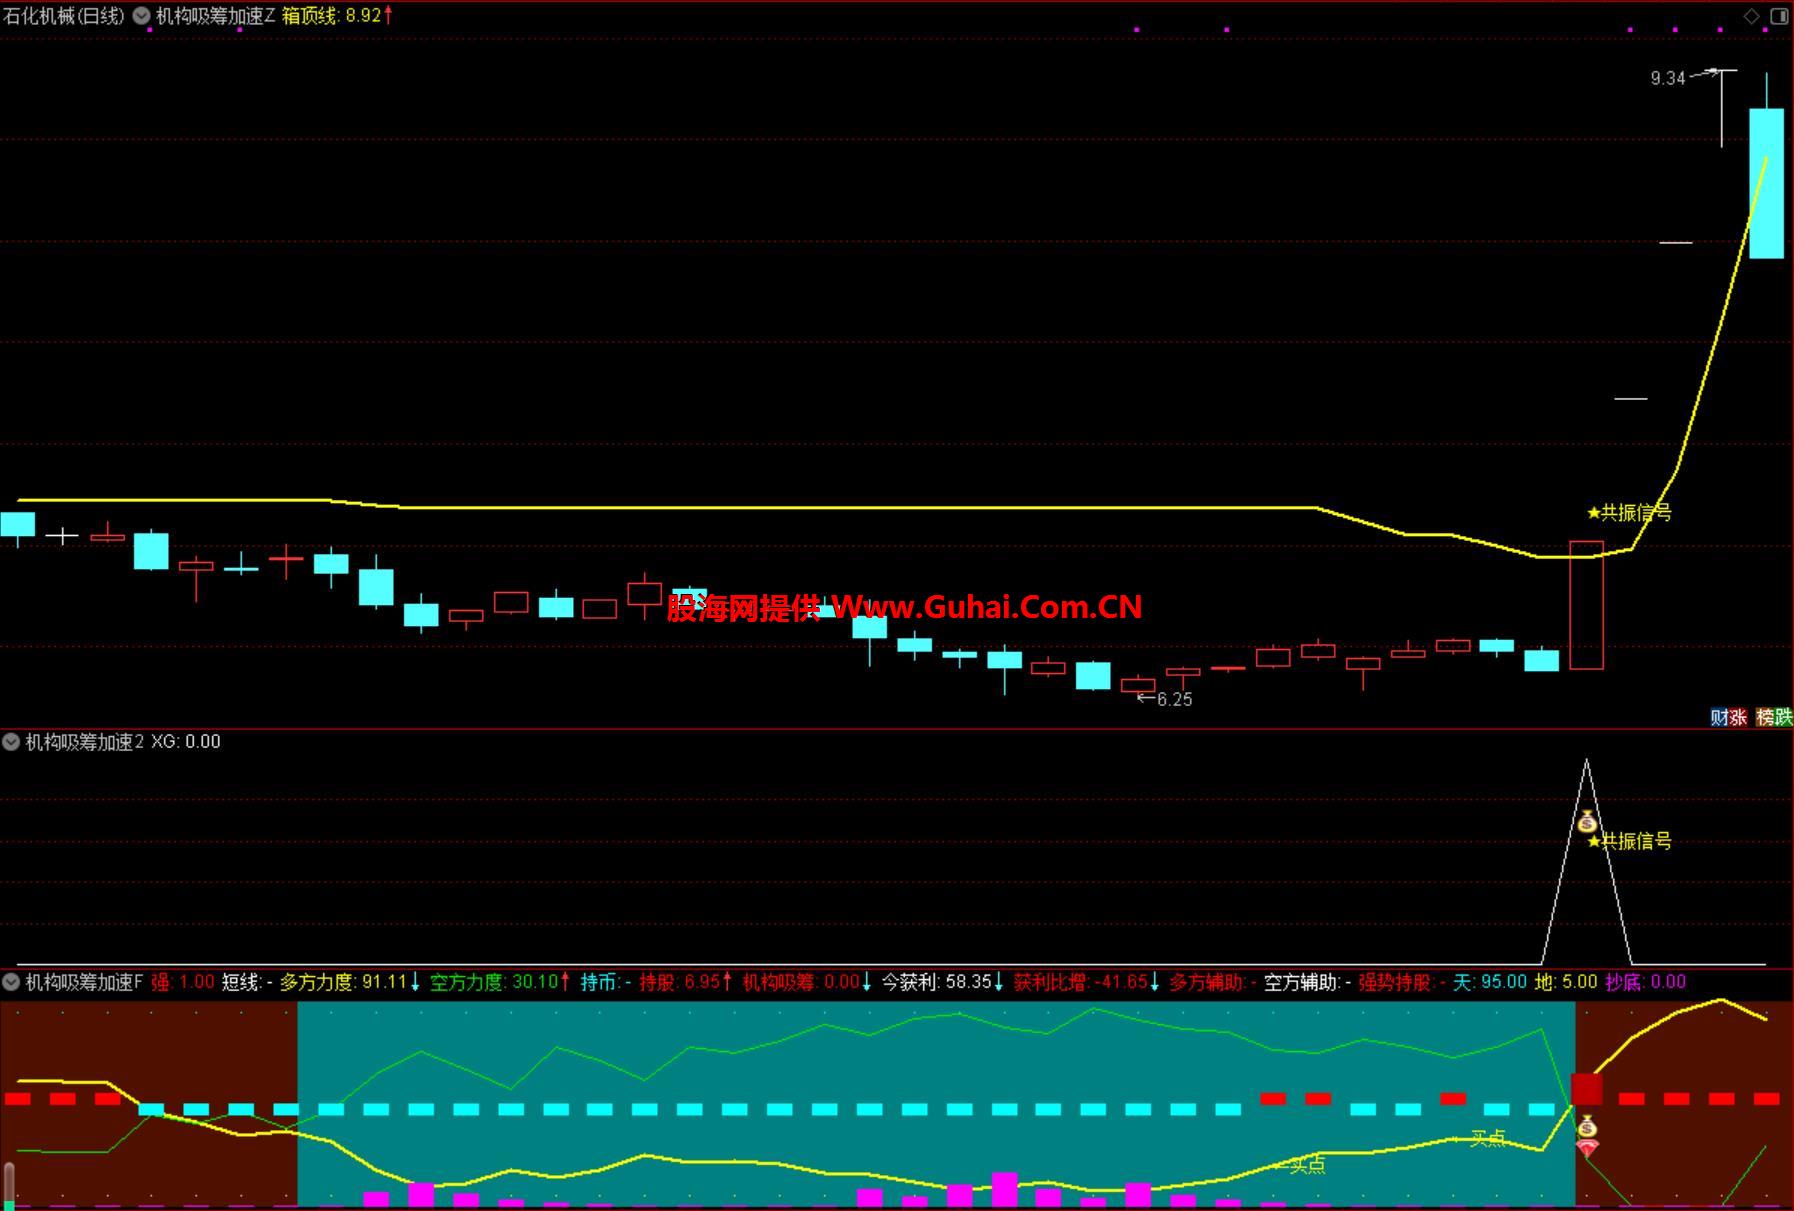
Task: Click the diamond icon at top-right of chart
Action: [x=1751, y=16]
